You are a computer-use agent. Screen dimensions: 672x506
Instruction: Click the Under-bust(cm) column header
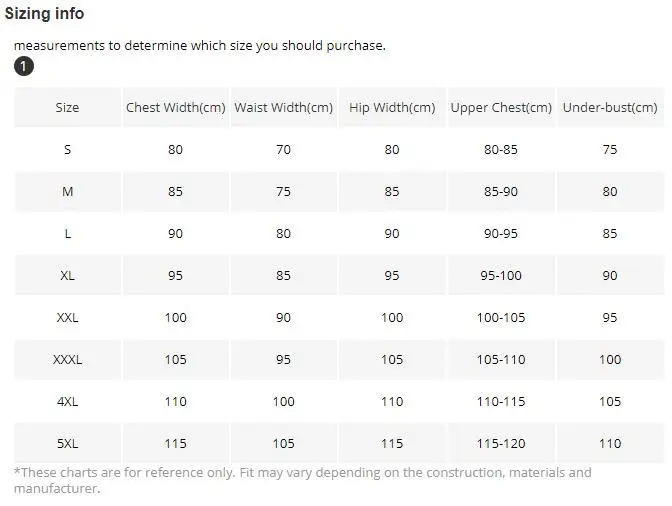coord(610,107)
